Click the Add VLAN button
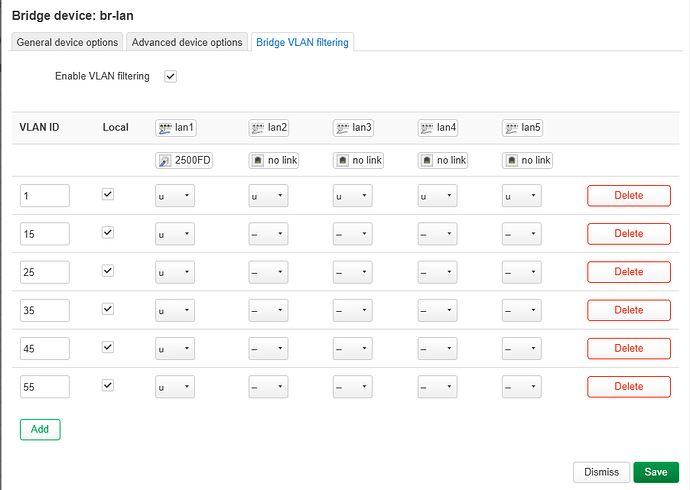This screenshot has width=690, height=490. 40,429
